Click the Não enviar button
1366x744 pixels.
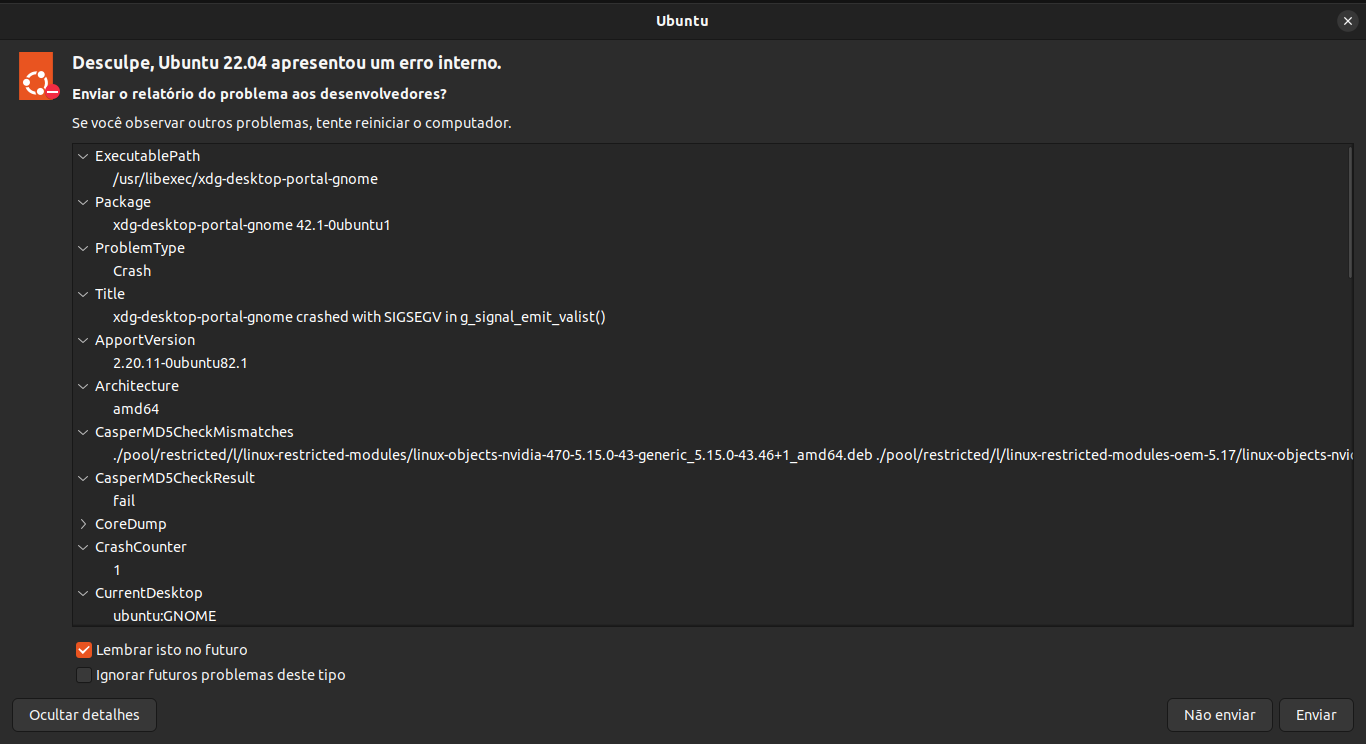click(1219, 715)
